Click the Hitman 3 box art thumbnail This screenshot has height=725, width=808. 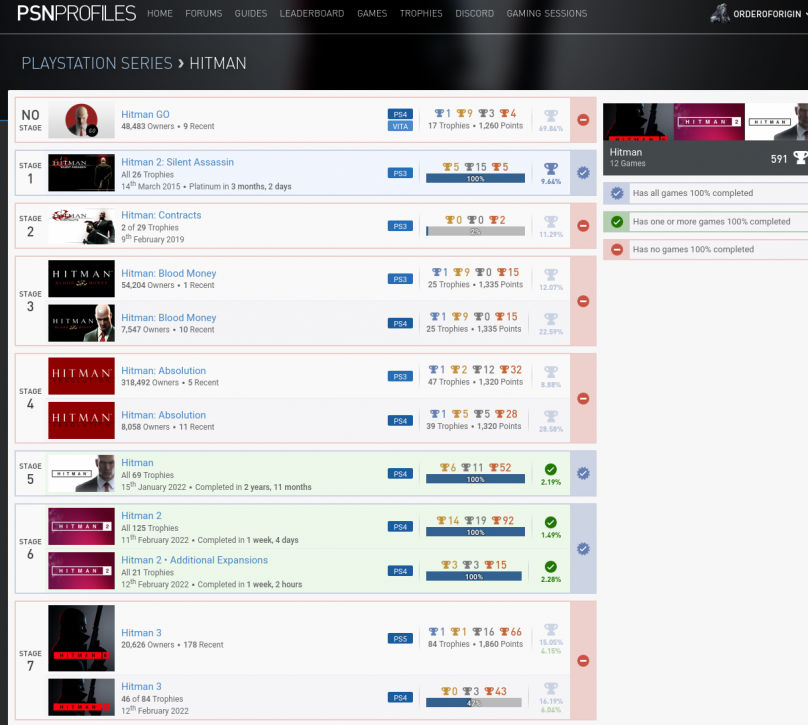81,637
